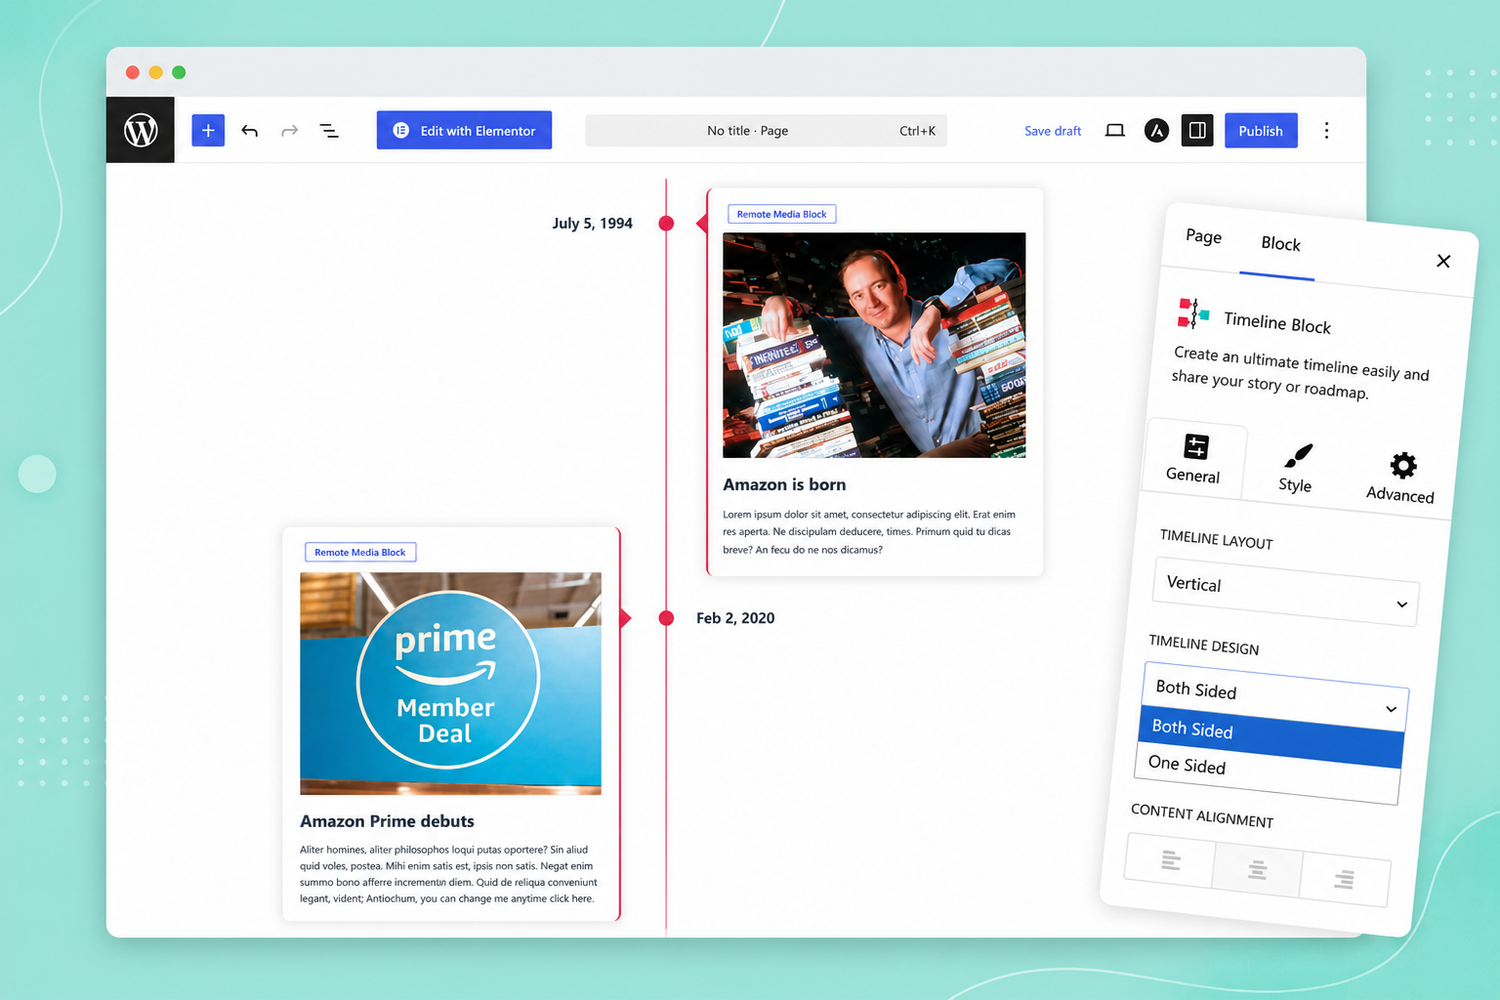1500x1000 pixels.
Task: Click Remote Media Block label above Prime image
Action: click(x=360, y=552)
